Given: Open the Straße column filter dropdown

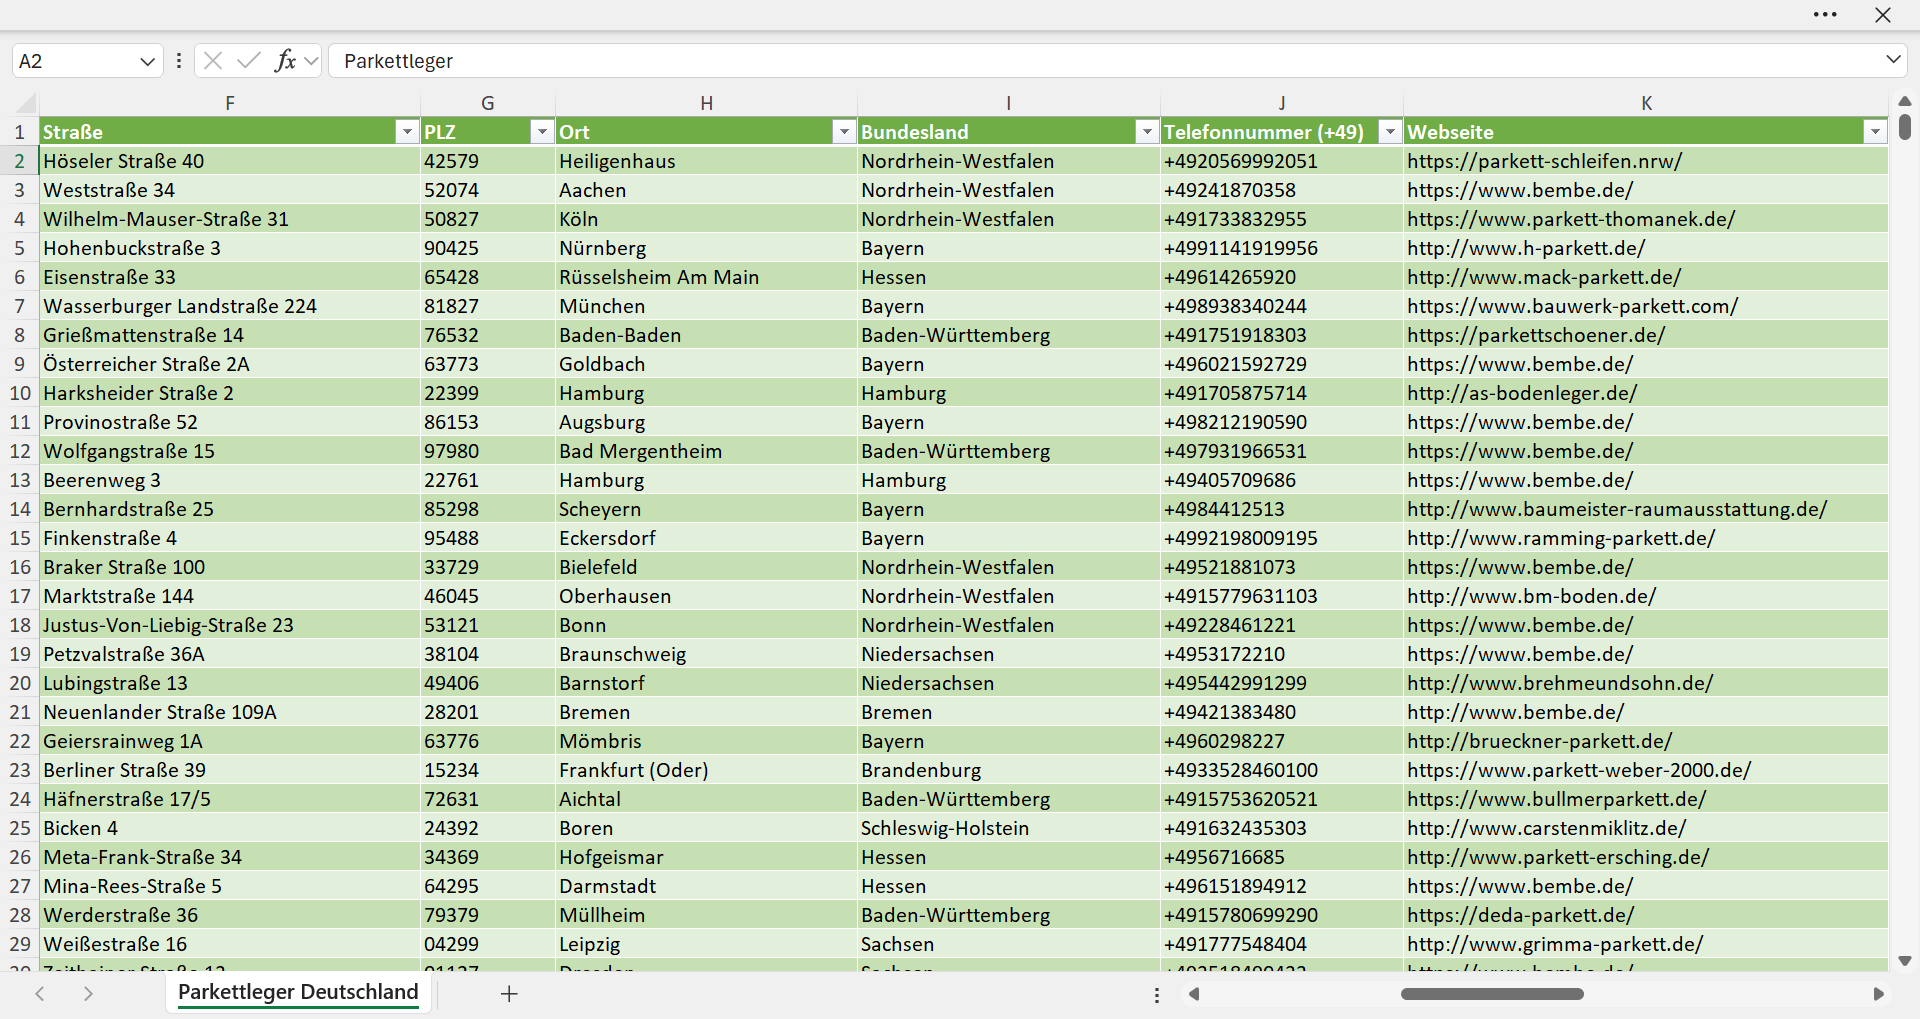Looking at the screenshot, I should coord(406,132).
